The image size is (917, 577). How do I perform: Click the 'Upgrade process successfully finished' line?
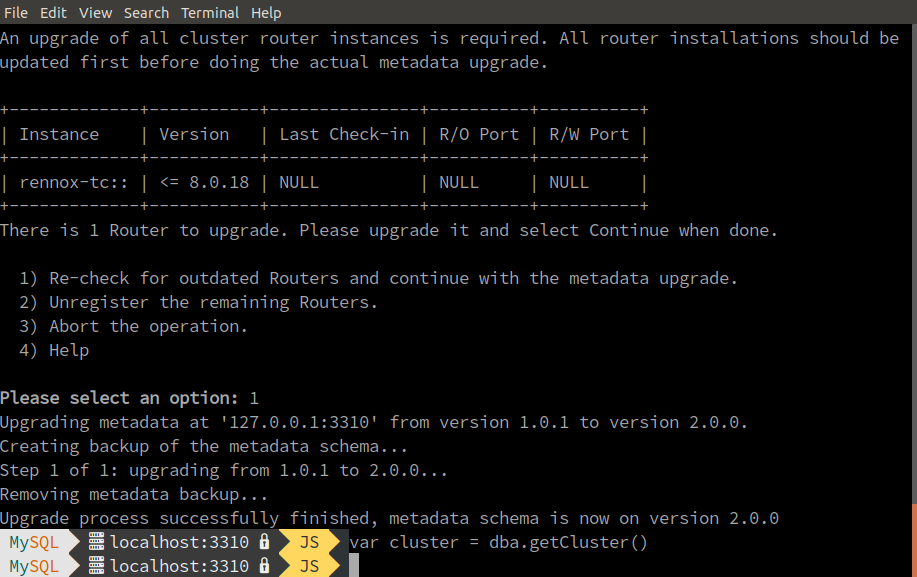click(389, 518)
